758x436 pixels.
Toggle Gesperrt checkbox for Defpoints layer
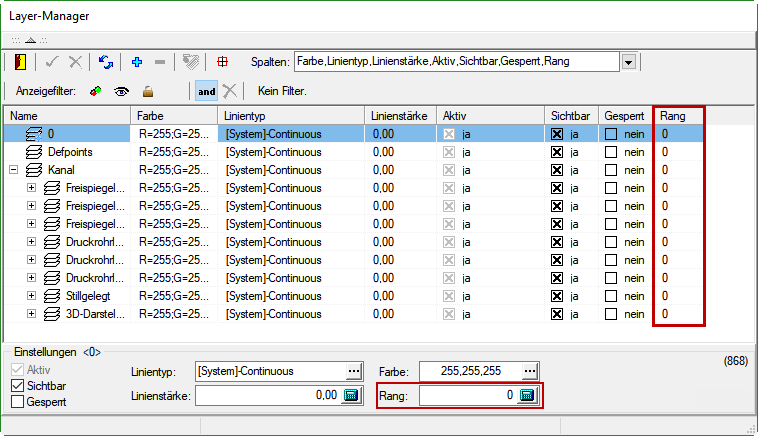click(x=611, y=152)
